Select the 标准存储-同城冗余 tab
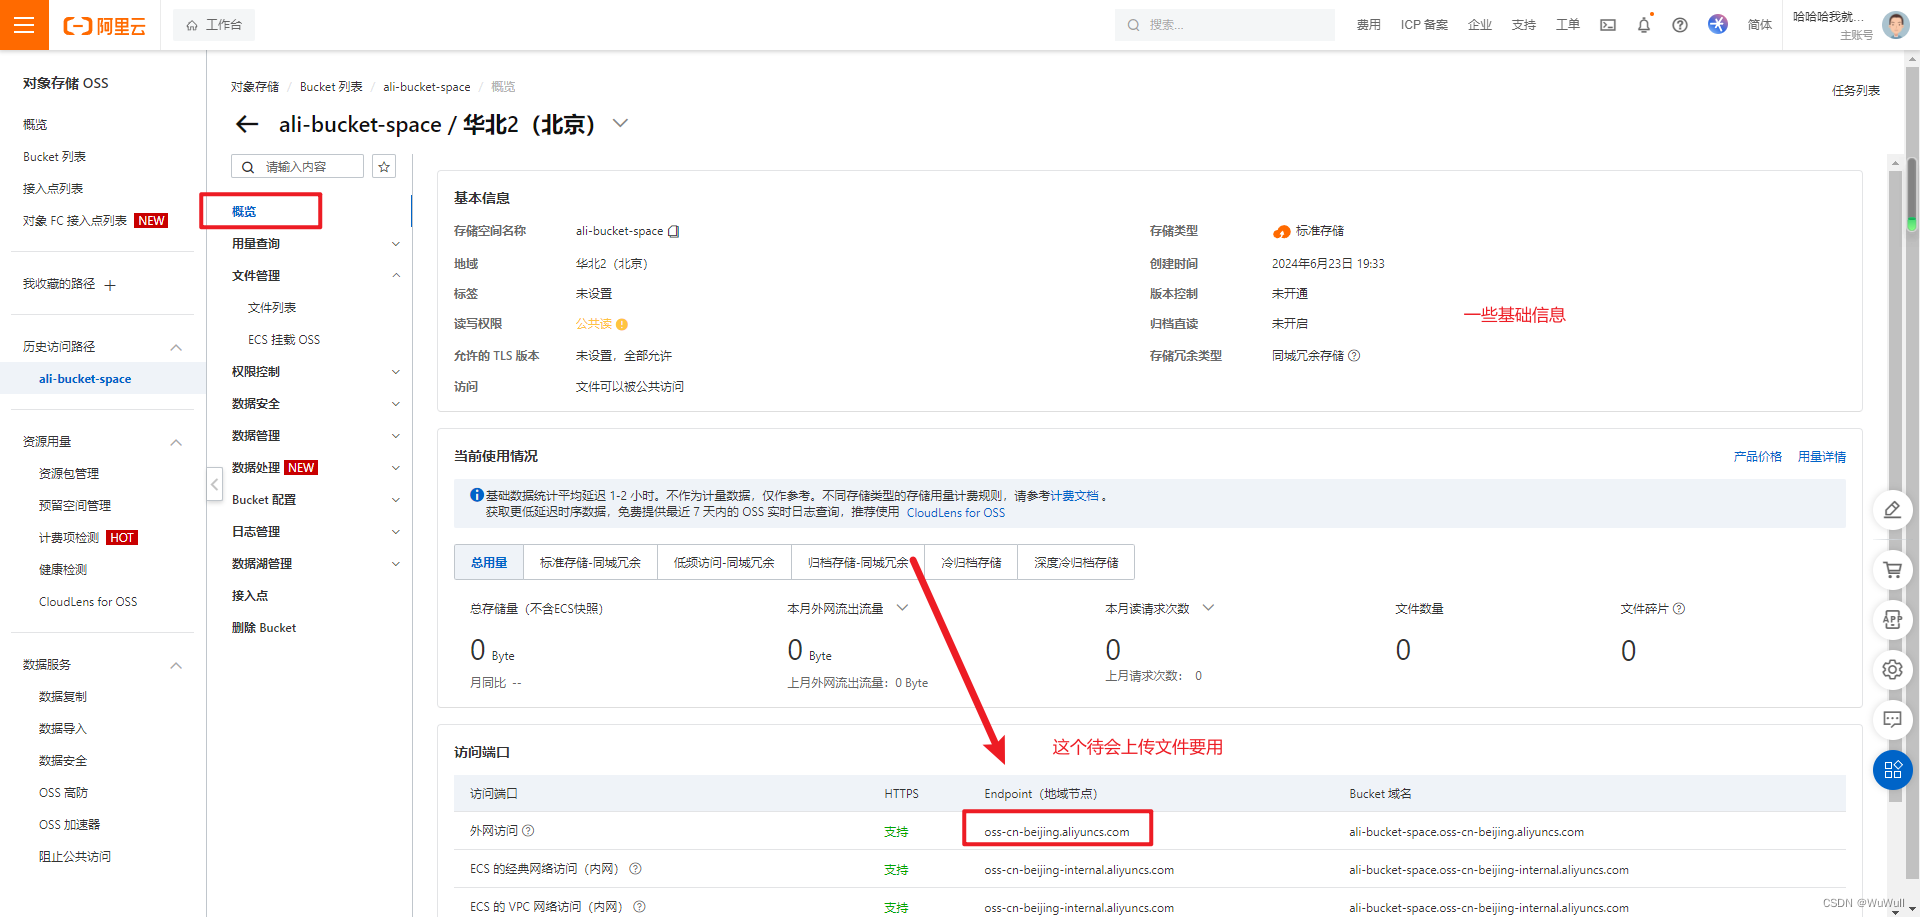 pos(590,563)
